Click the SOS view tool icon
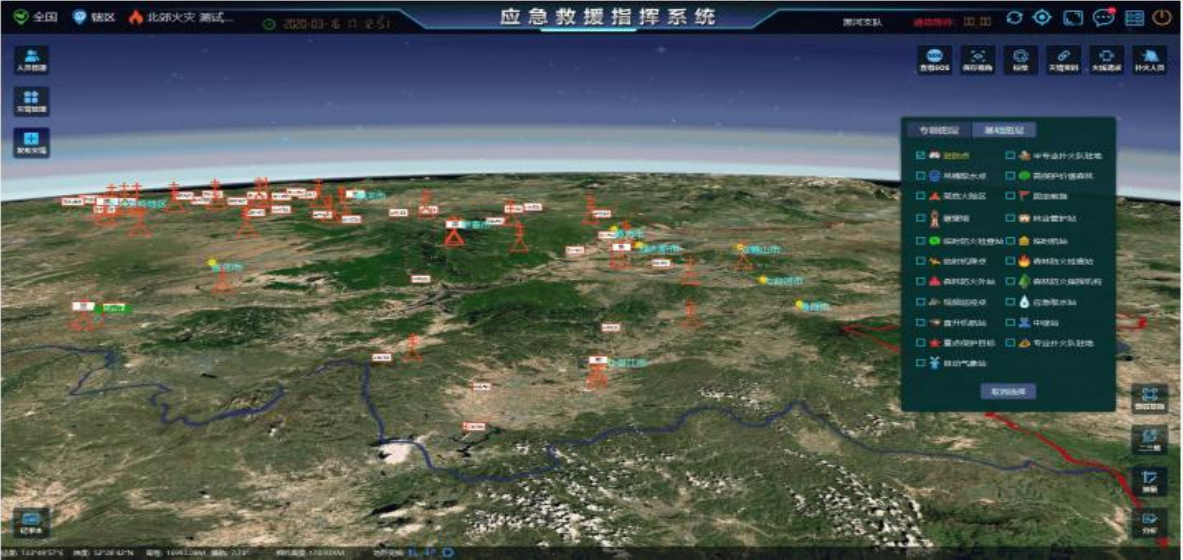 pos(933,60)
